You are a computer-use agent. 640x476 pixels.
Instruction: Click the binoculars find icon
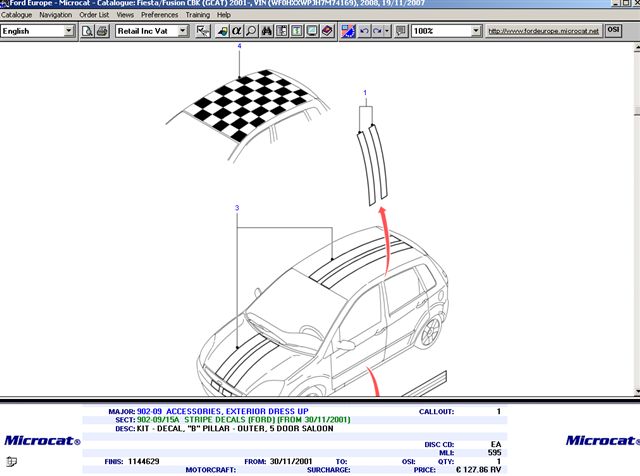(x=267, y=32)
